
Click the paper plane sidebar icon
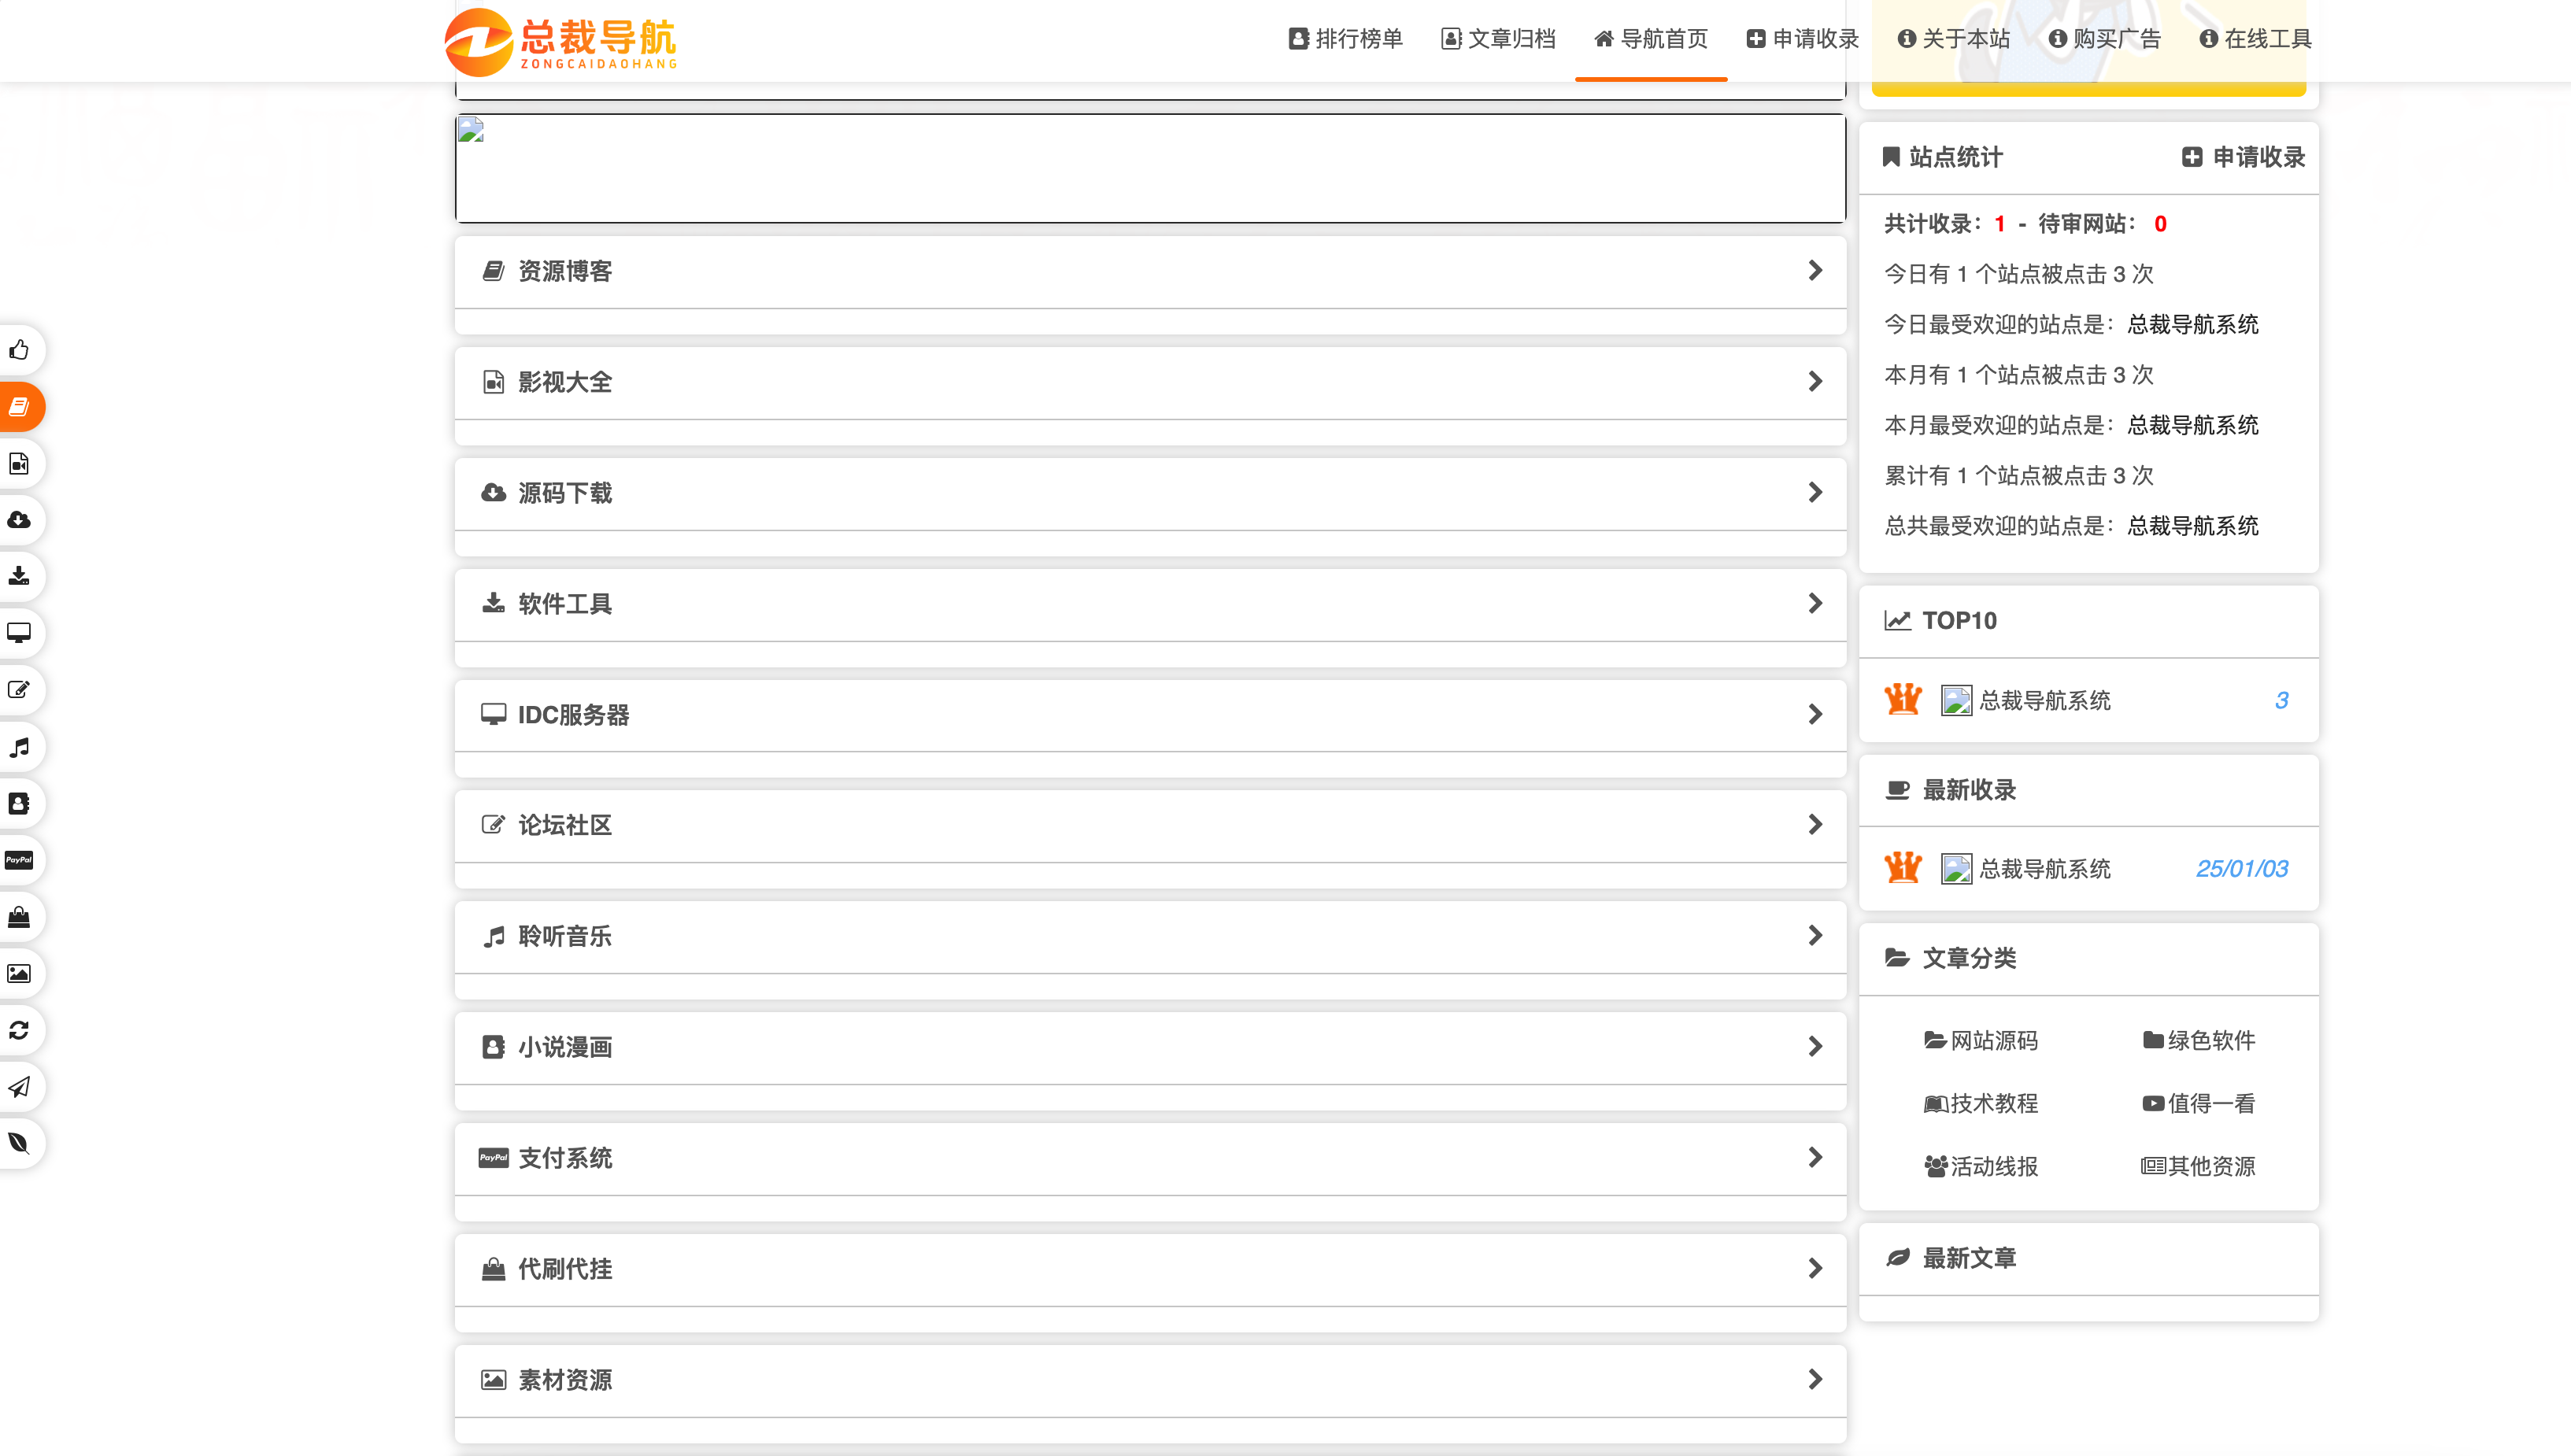19,1087
